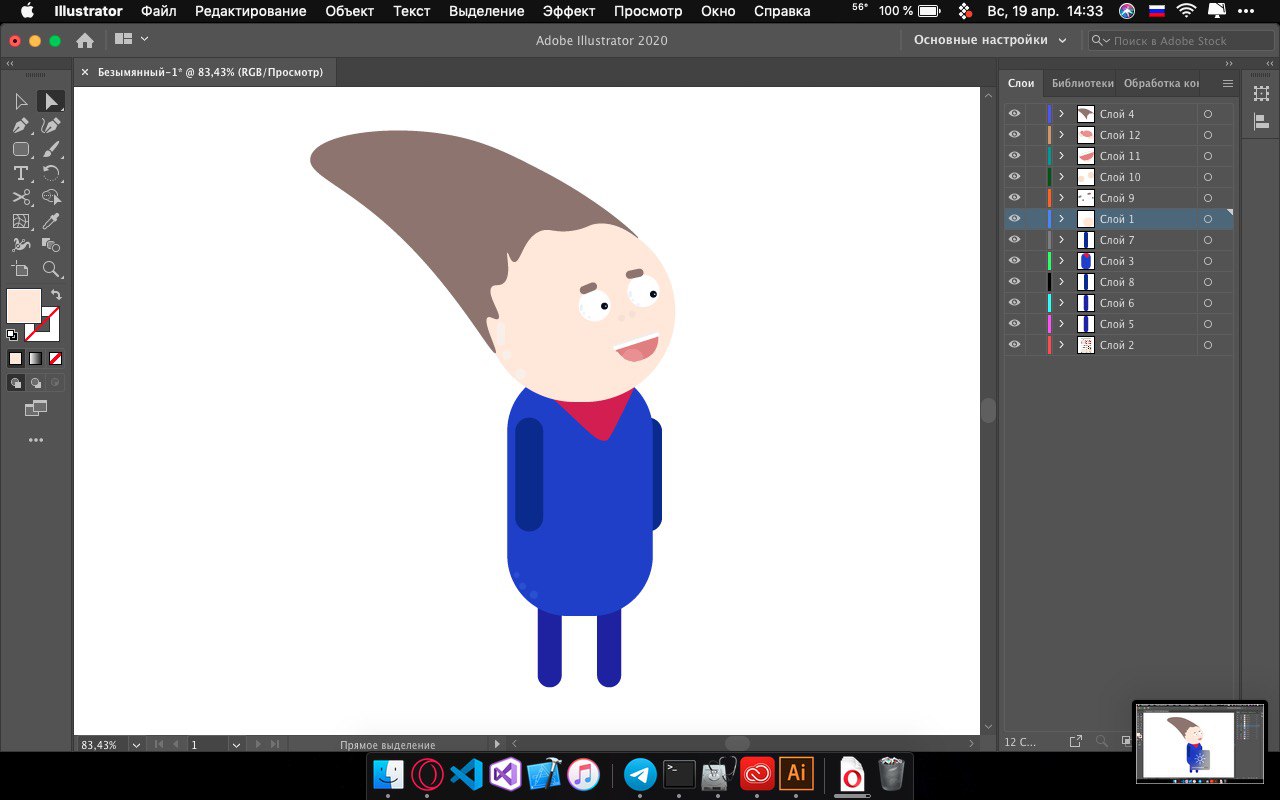
Task: Click the fill color swatch
Action: 24,306
